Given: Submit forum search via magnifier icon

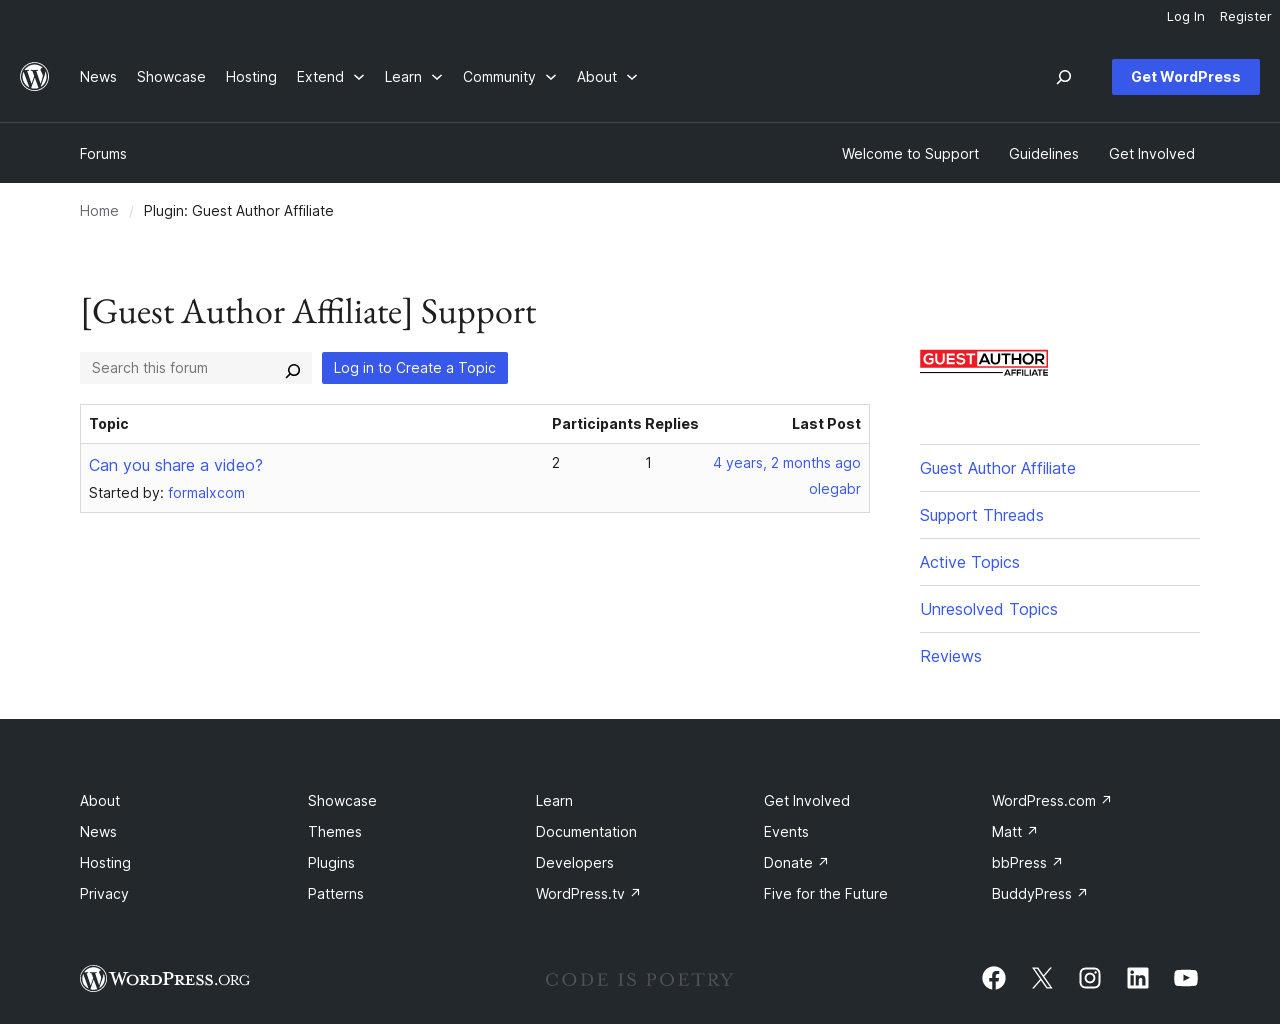Looking at the screenshot, I should coord(293,370).
